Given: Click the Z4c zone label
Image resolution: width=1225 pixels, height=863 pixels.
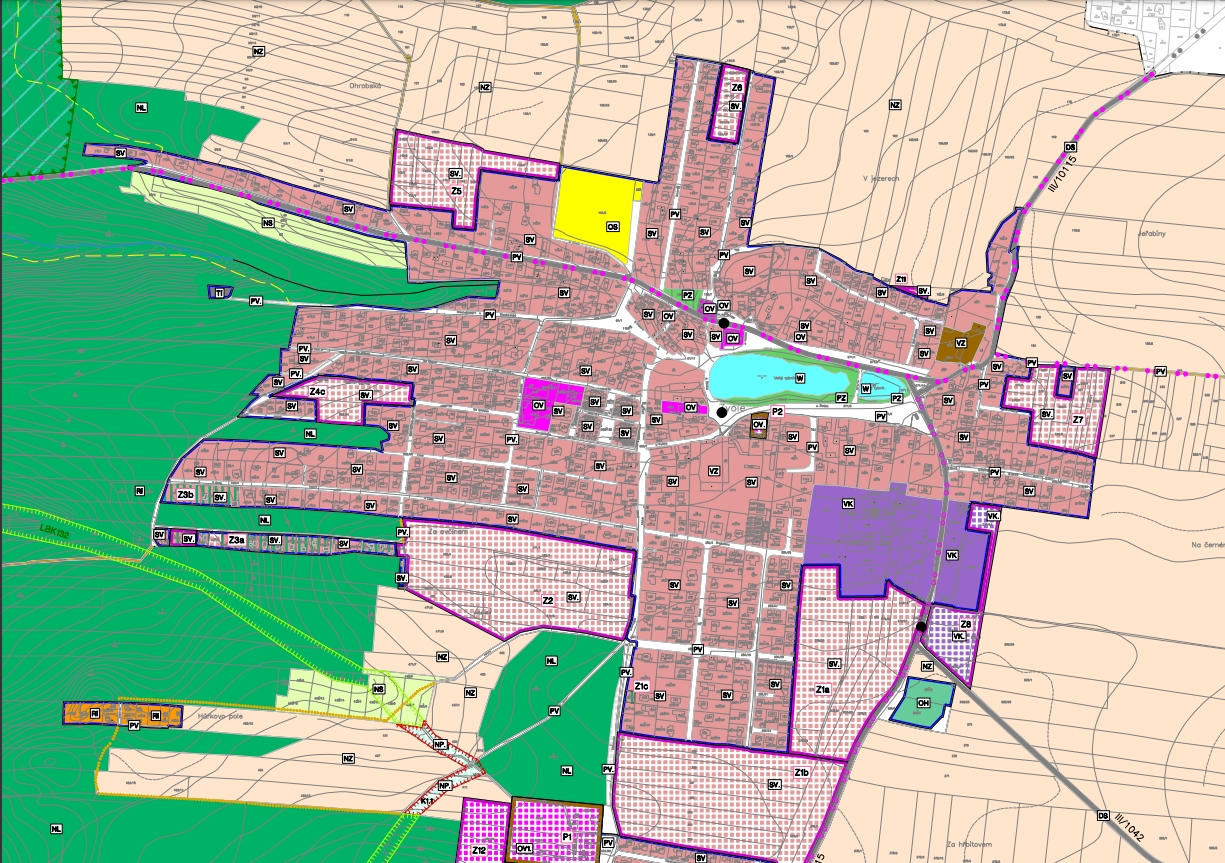Looking at the screenshot, I should (x=317, y=392).
